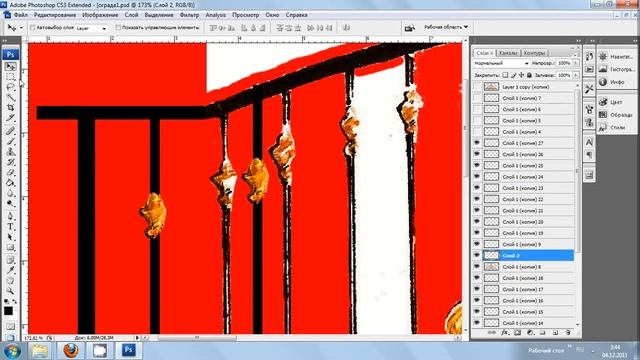This screenshot has width=640, height=360.
Task: Select the Magic Wand tool
Action: tap(11, 97)
